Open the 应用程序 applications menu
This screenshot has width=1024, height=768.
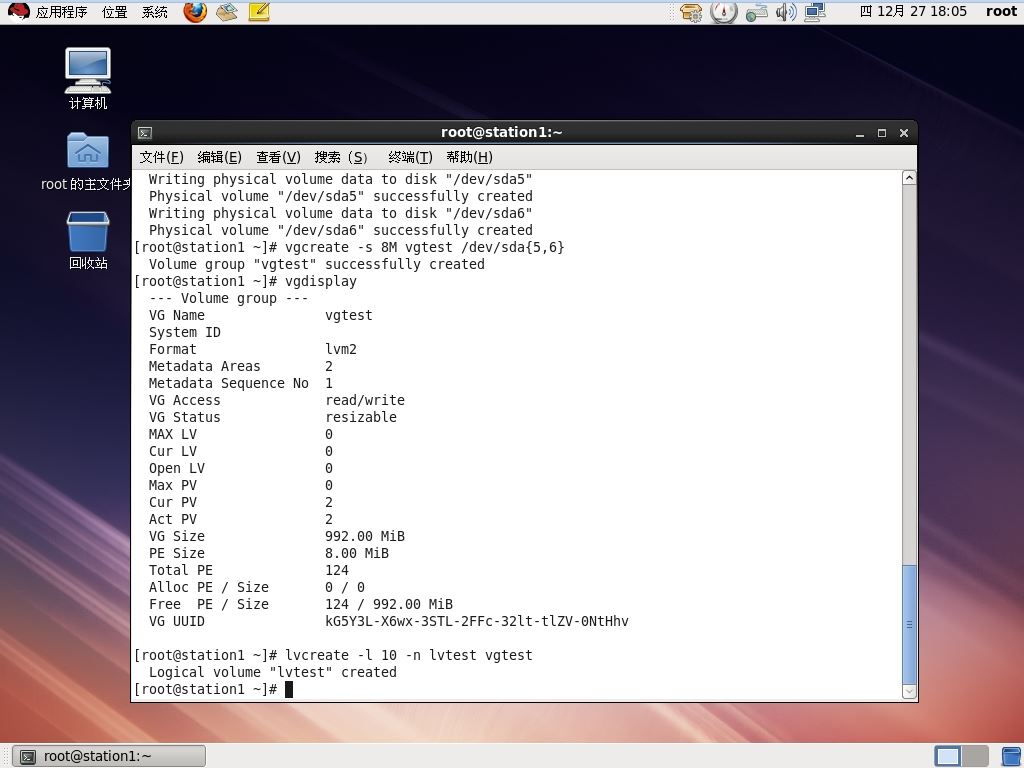coord(61,12)
